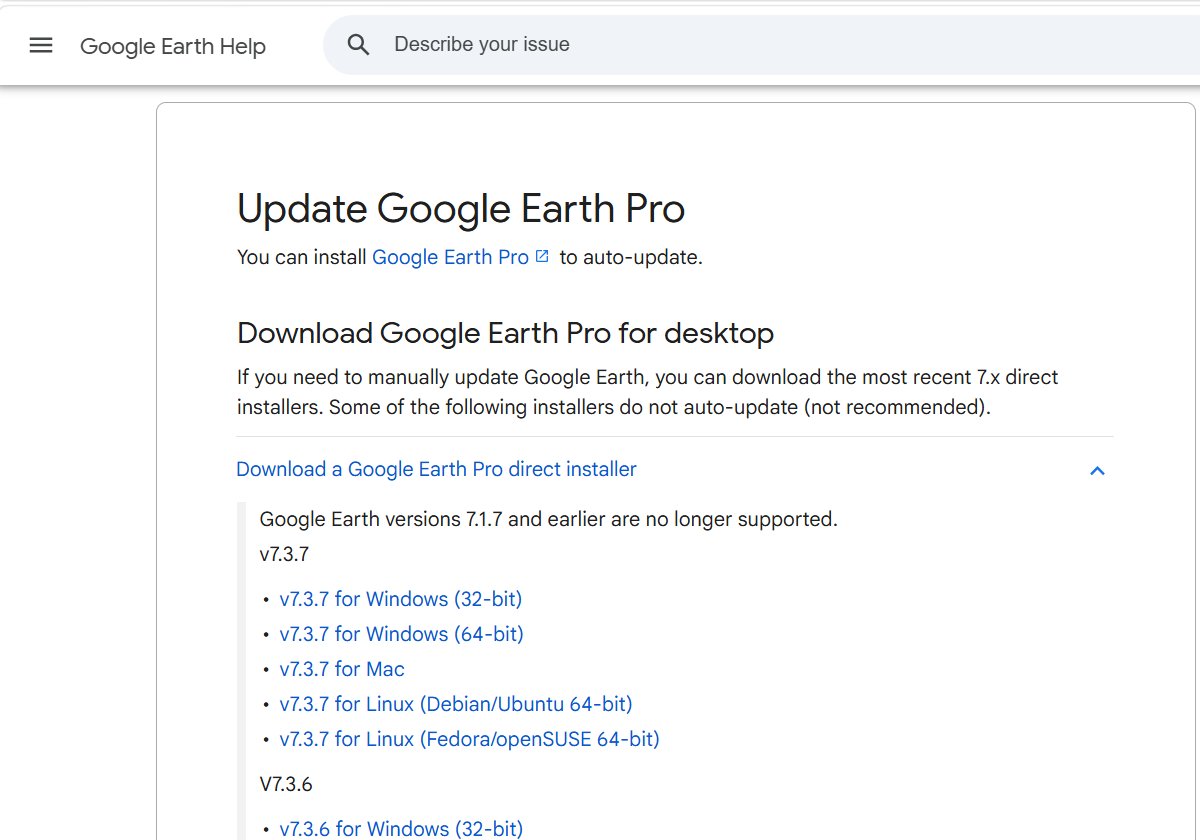
Task: Download v7.3.7 for Windows (64-bit)
Action: click(x=402, y=634)
